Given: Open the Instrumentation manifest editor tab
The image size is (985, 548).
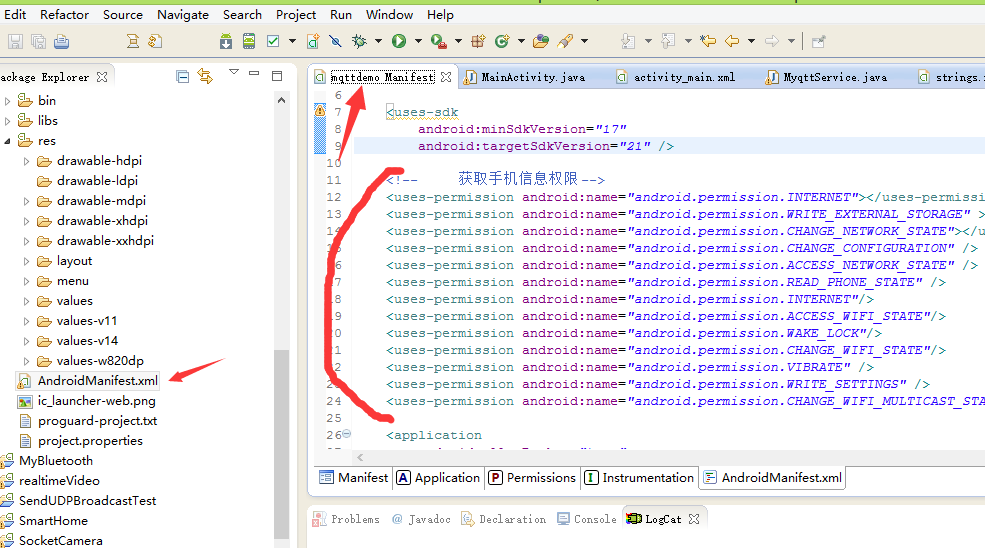Looking at the screenshot, I should 639,478.
